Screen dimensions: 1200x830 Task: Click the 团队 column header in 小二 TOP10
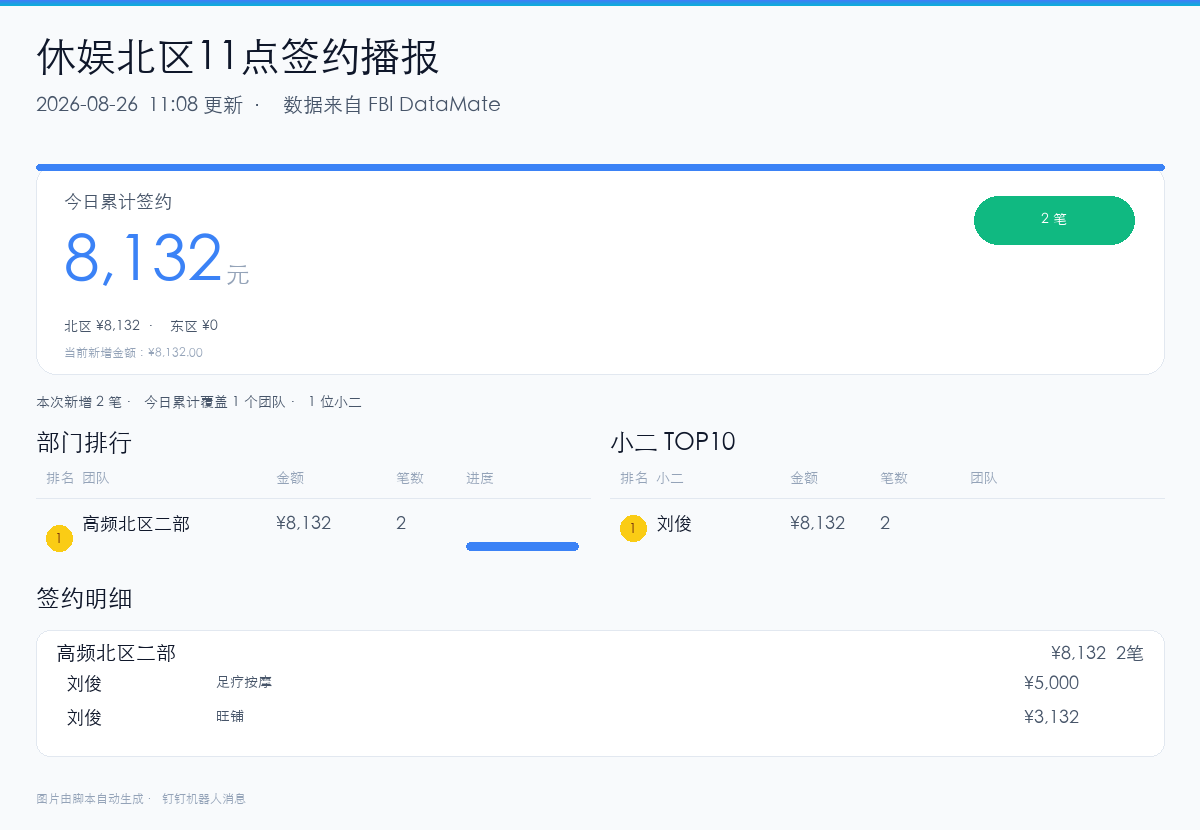tap(984, 478)
